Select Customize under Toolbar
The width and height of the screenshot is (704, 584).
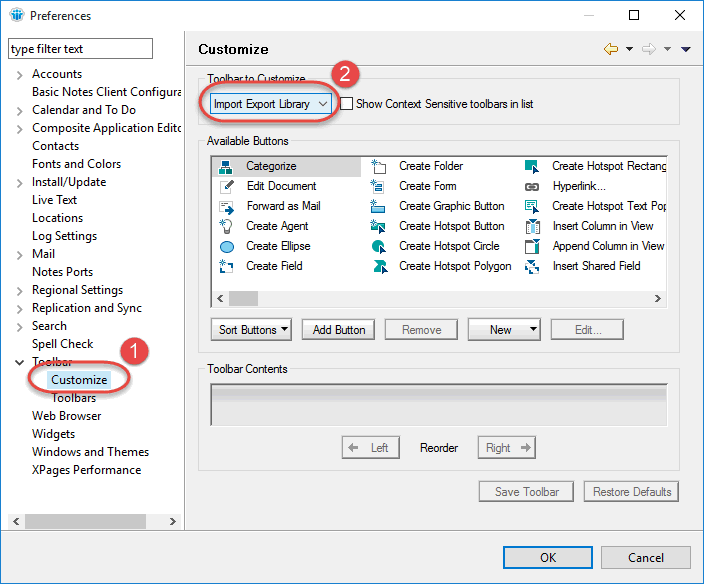coord(79,380)
